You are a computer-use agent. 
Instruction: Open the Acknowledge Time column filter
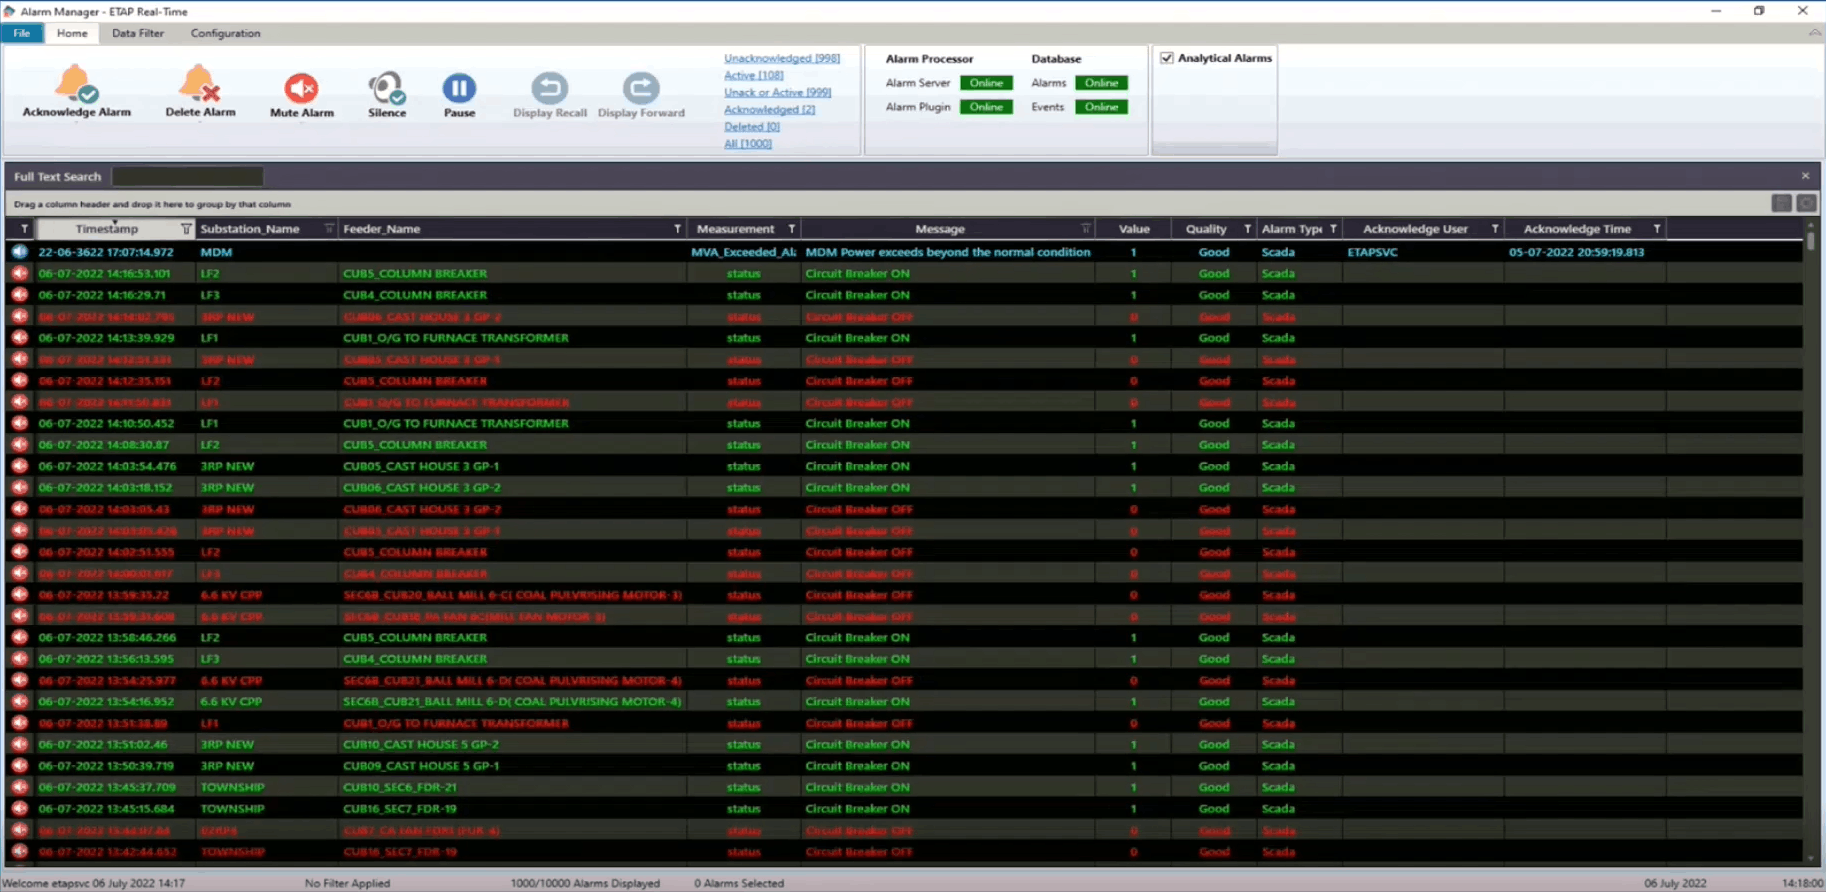coord(1657,229)
